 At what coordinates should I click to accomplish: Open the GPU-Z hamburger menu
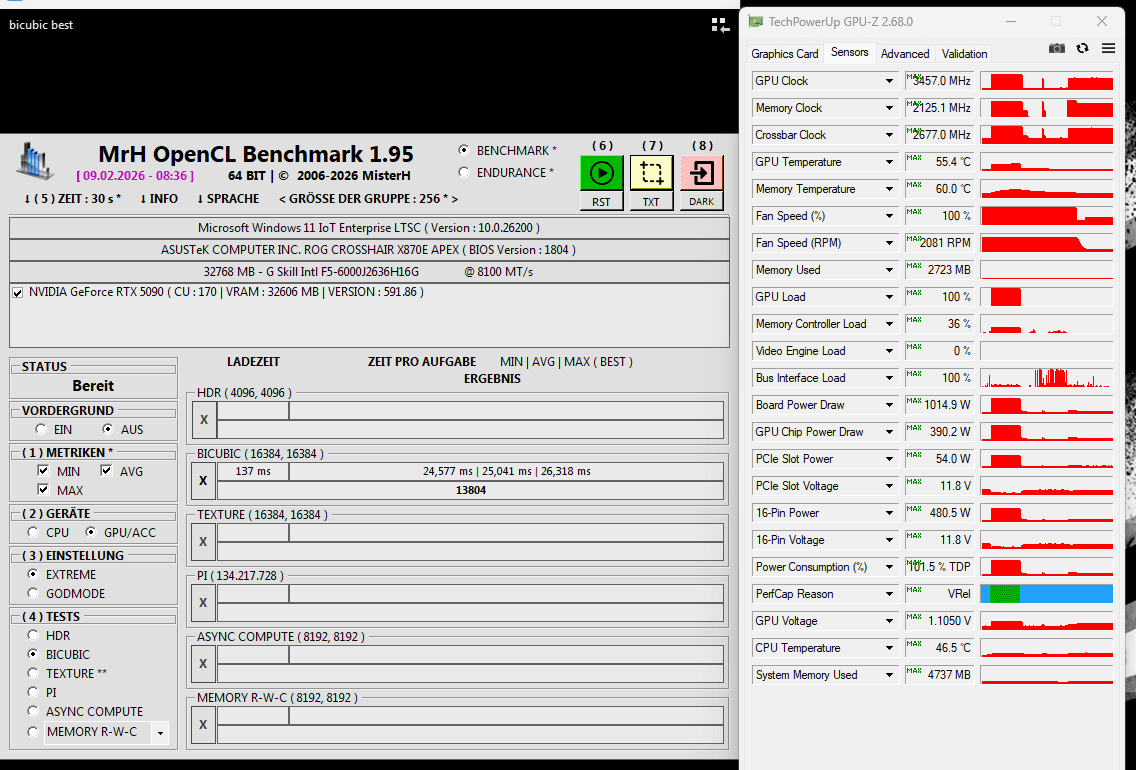(x=1108, y=49)
